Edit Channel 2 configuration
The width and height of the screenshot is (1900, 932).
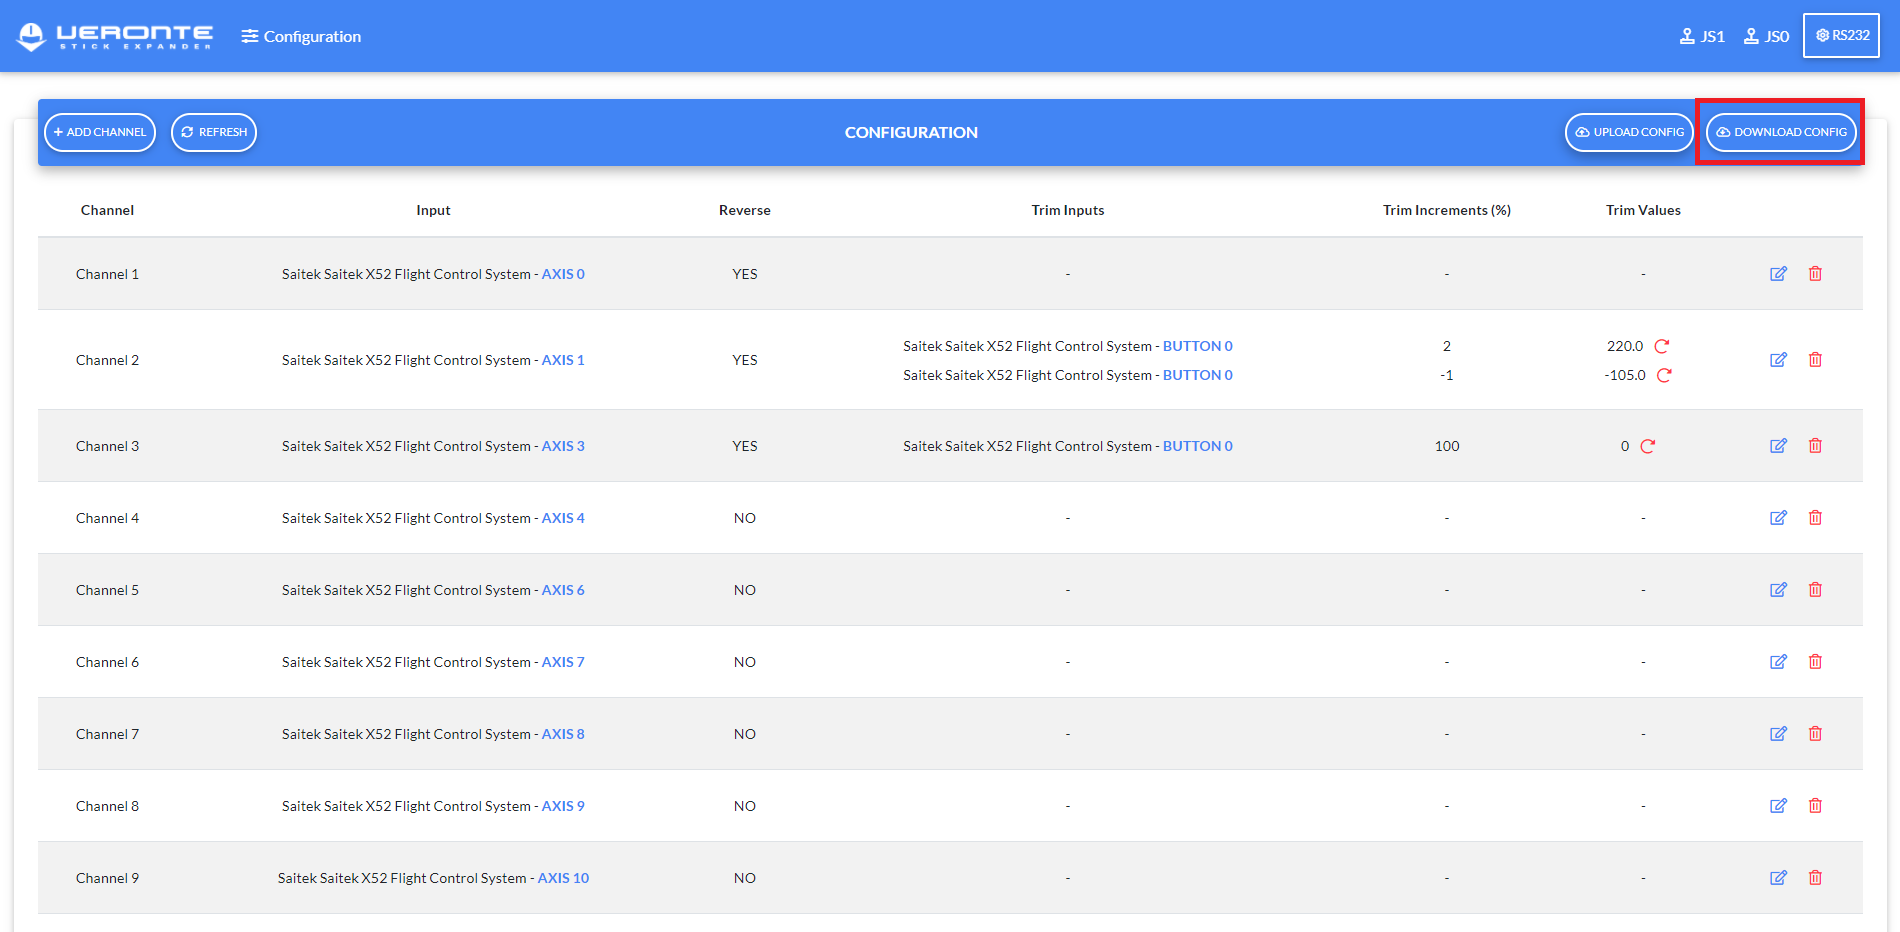click(1778, 360)
